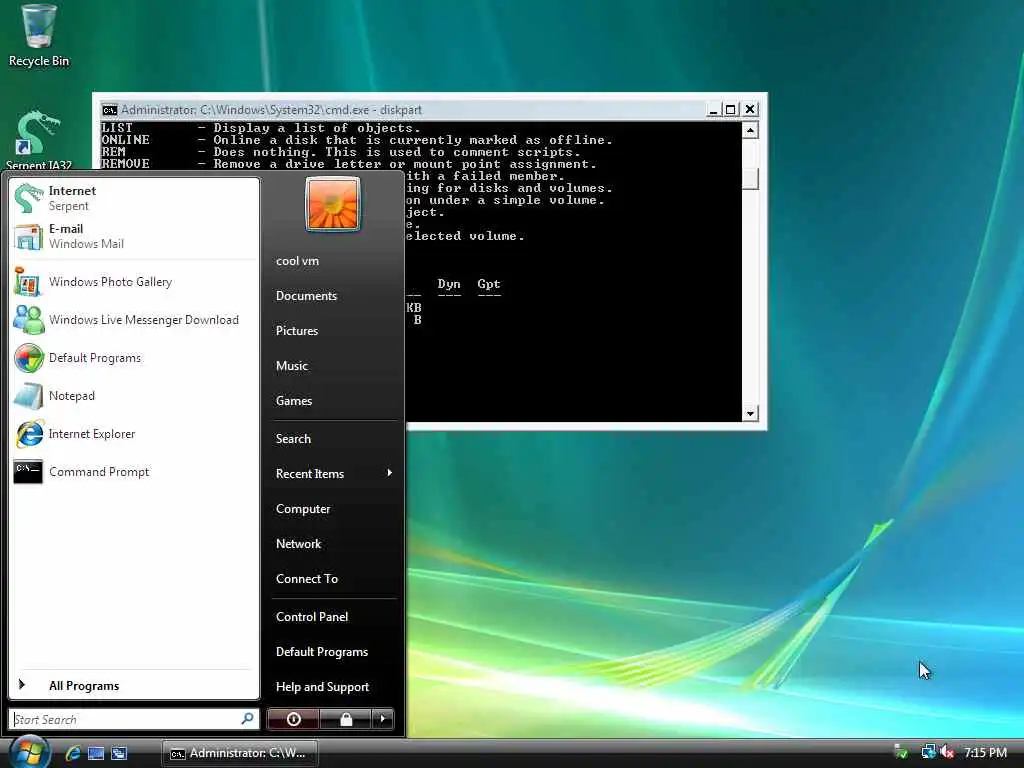Viewport: 1024px width, 768px height.
Task: Click Show Desktop in Quick Launch
Action: tap(96, 753)
